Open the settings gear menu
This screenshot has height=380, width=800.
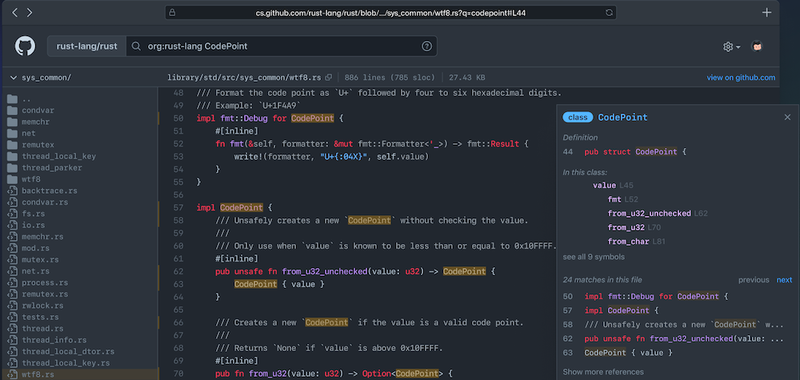731,47
